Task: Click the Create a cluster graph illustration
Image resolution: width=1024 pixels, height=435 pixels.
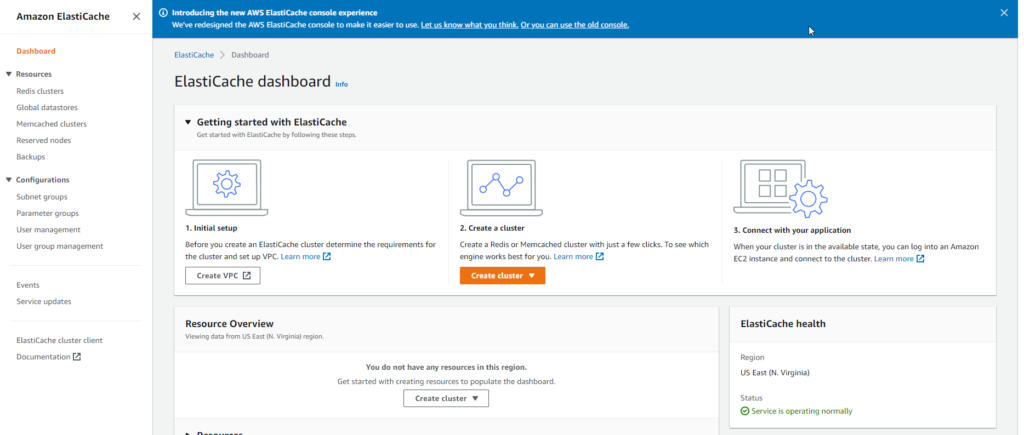Action: pos(501,187)
